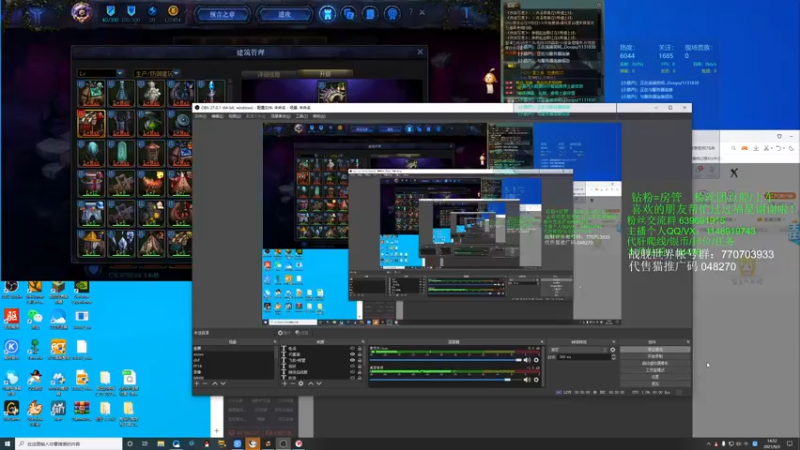Click the 预言之章 button in game

(x=222, y=14)
